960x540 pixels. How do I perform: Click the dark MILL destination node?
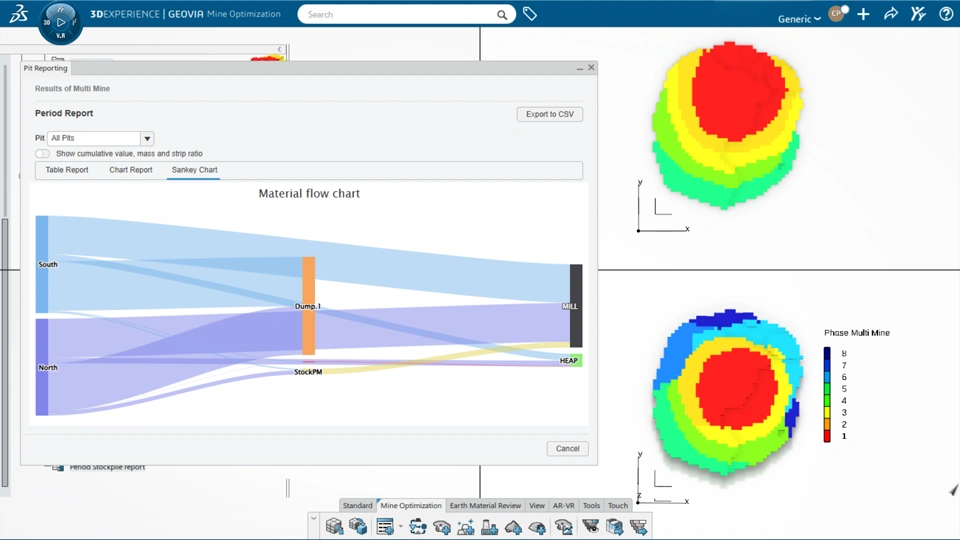point(576,306)
